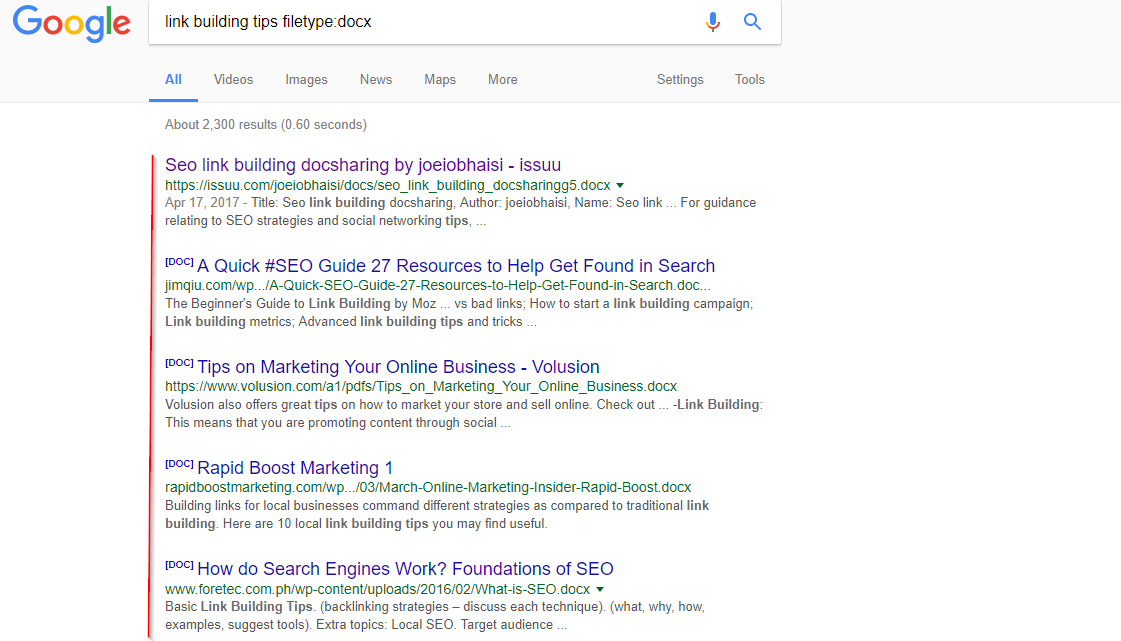Open A Quick #SEO Guide 27 Resources result
The image size is (1121, 641).
[455, 266]
